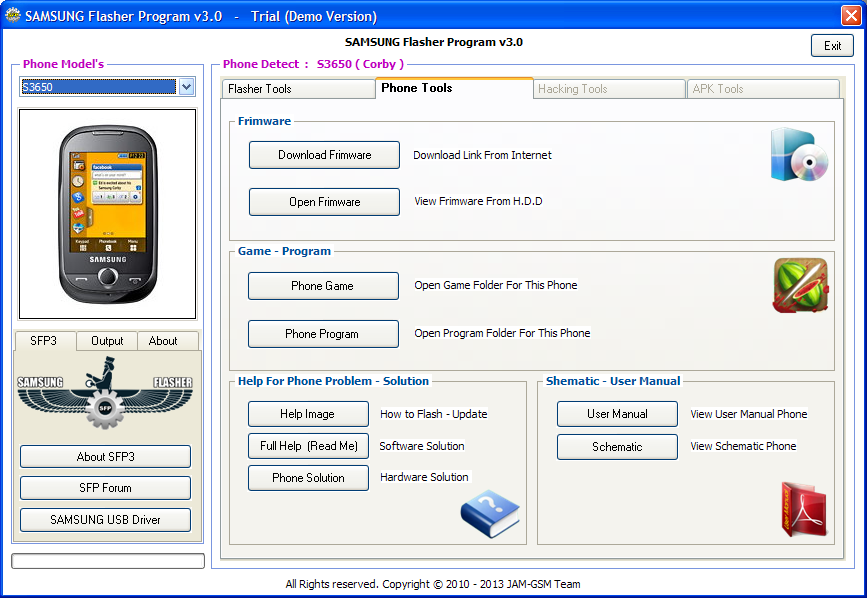Click the Phone Program button
867x598 pixels.
pyautogui.click(x=323, y=334)
